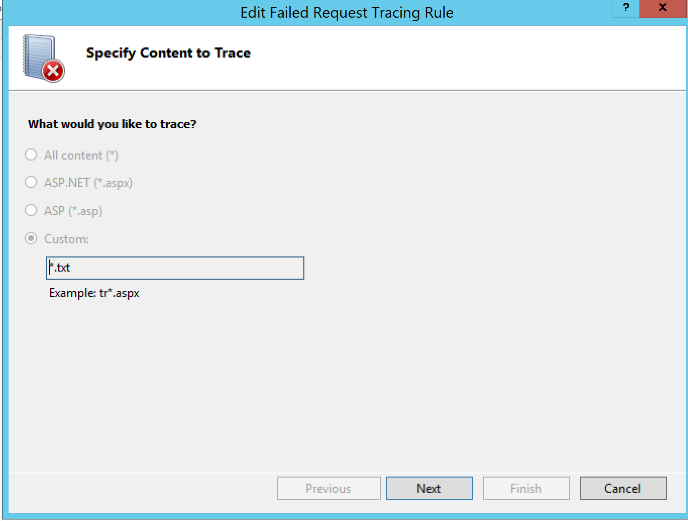Click the help question mark button

click(x=626, y=8)
